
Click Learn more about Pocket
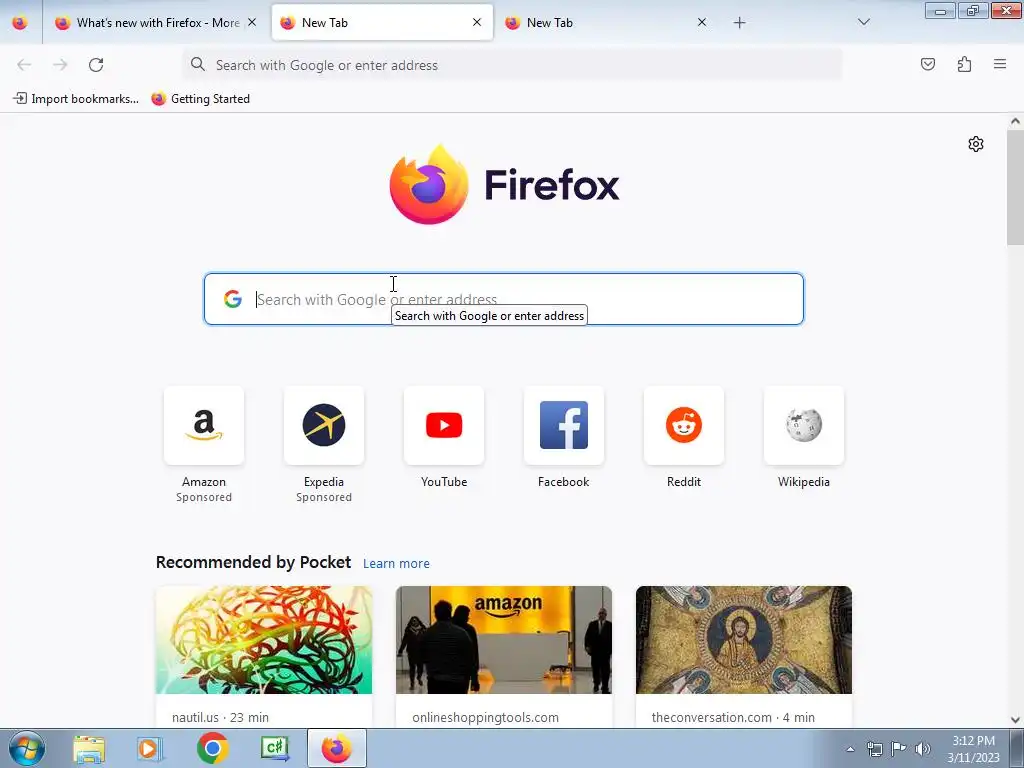pyautogui.click(x=396, y=564)
